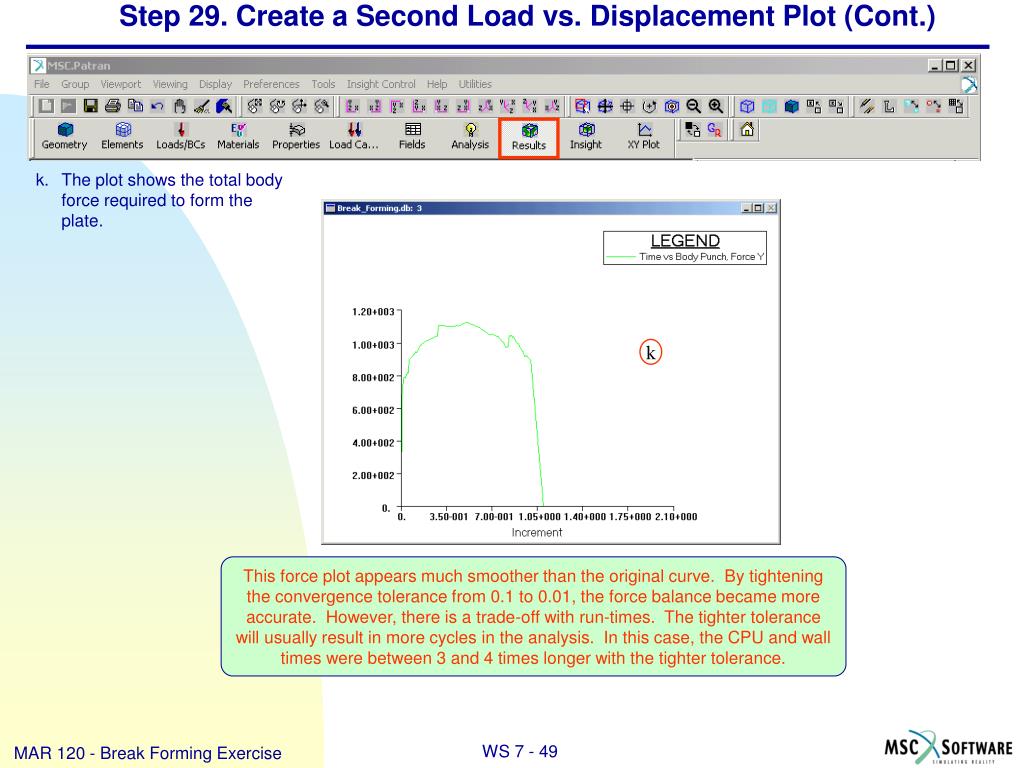Open the Fields application tab

coord(412,136)
